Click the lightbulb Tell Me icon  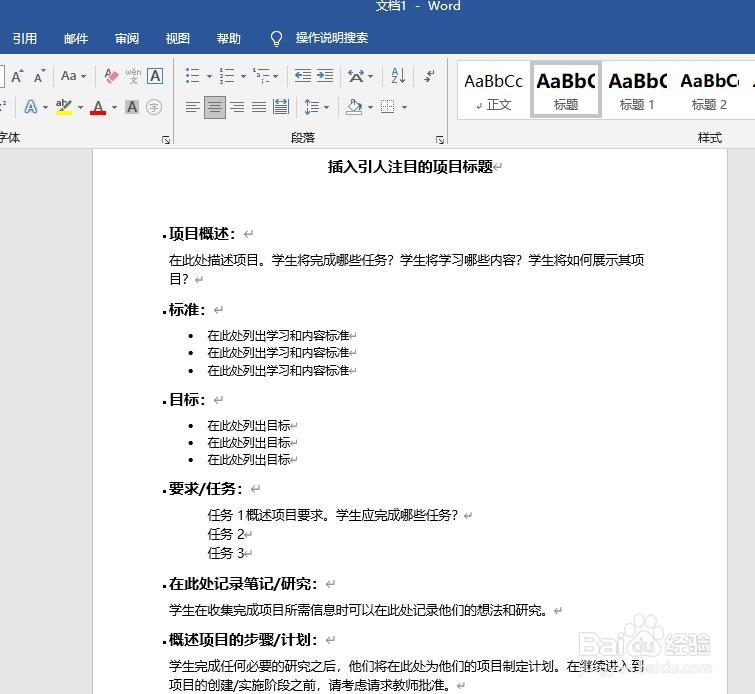click(x=276, y=39)
